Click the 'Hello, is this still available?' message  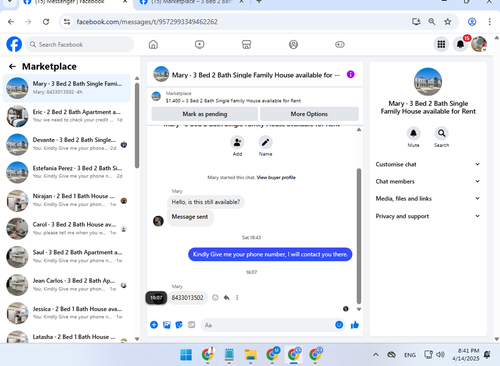pyautogui.click(x=206, y=202)
